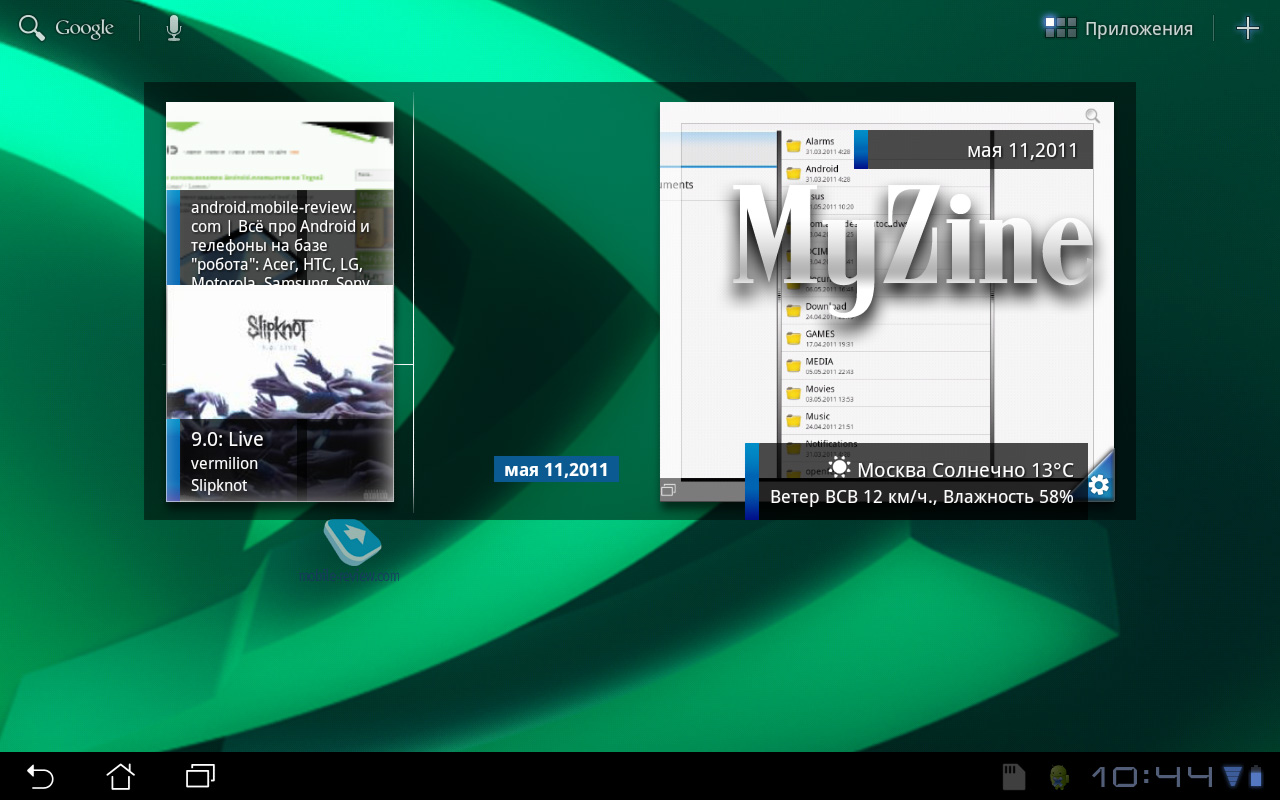1280x800 pixels.
Task: Tap the plus icon to customize home screen
Action: pos(1247,28)
